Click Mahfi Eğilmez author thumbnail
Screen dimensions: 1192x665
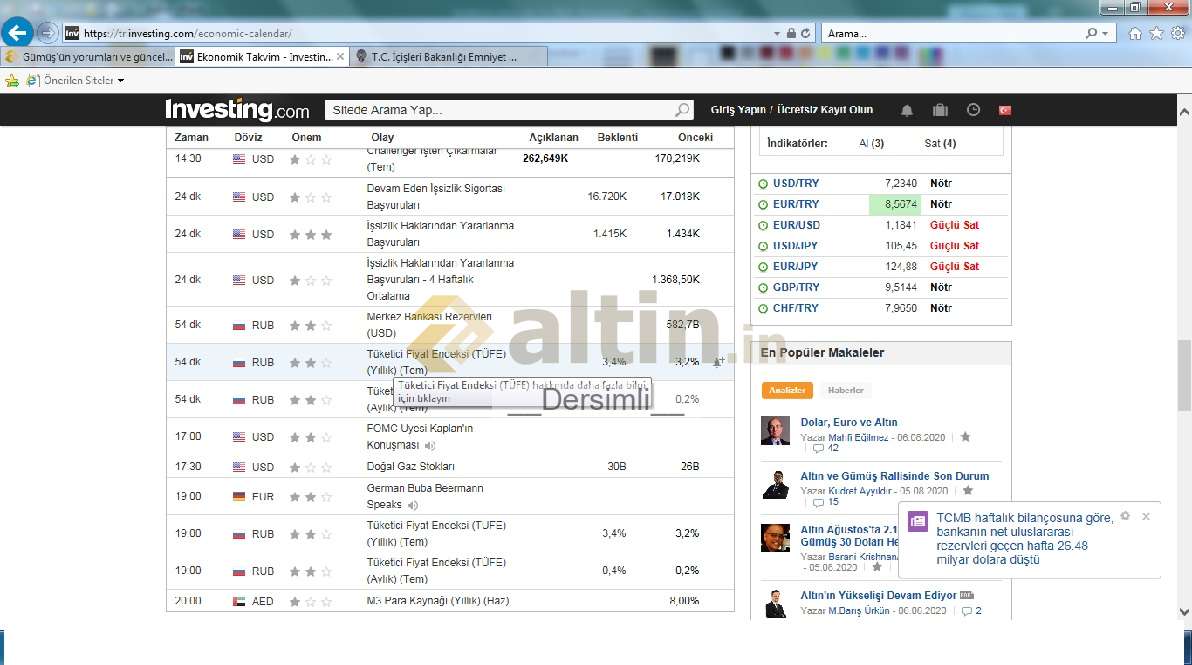[x=775, y=431]
